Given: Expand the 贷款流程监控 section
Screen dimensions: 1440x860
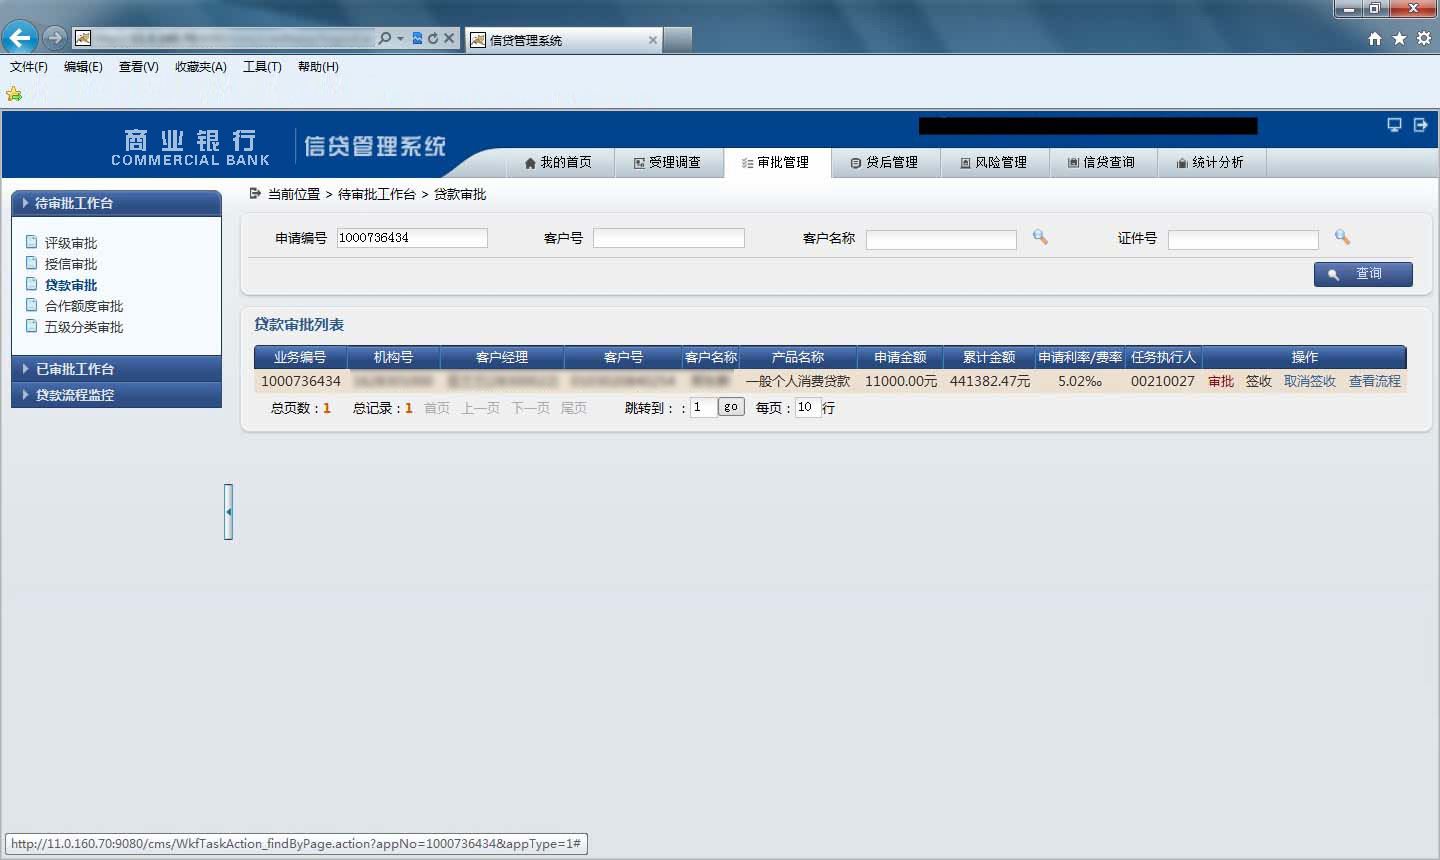Looking at the screenshot, I should pos(116,395).
